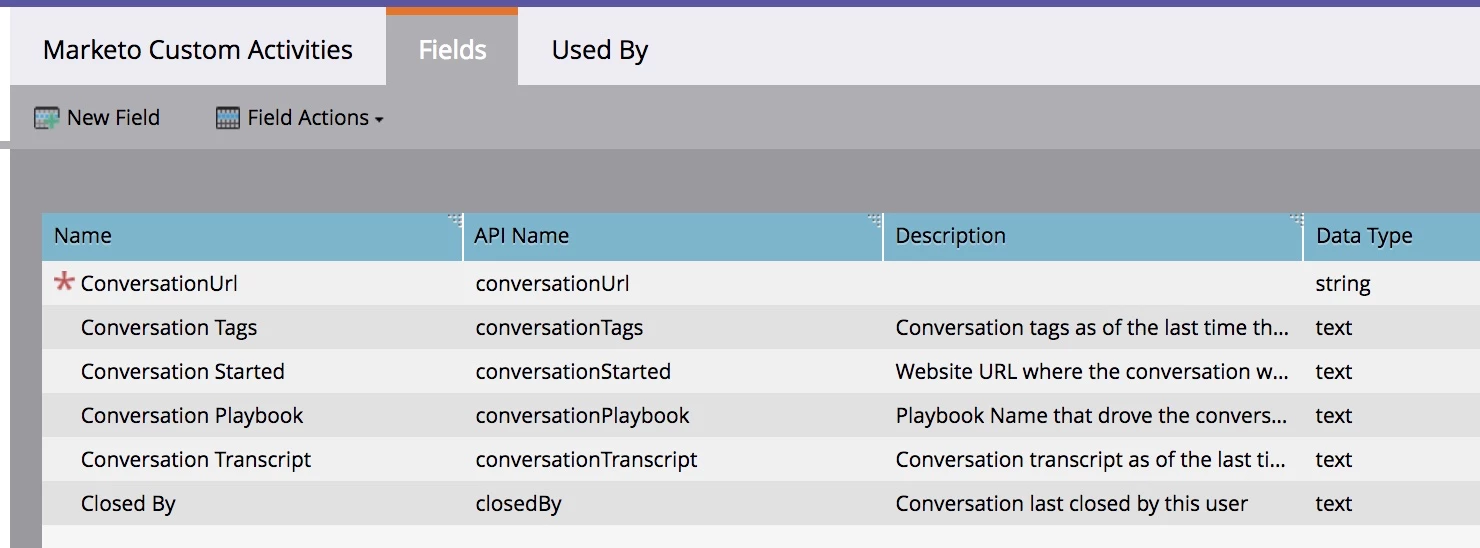
Task: Open the Used By tab
Action: tap(600, 50)
